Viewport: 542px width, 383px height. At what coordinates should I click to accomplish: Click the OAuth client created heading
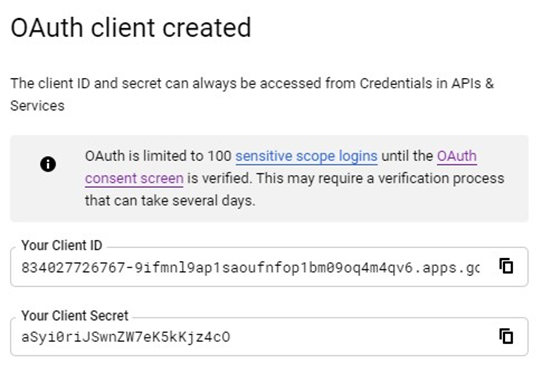131,28
